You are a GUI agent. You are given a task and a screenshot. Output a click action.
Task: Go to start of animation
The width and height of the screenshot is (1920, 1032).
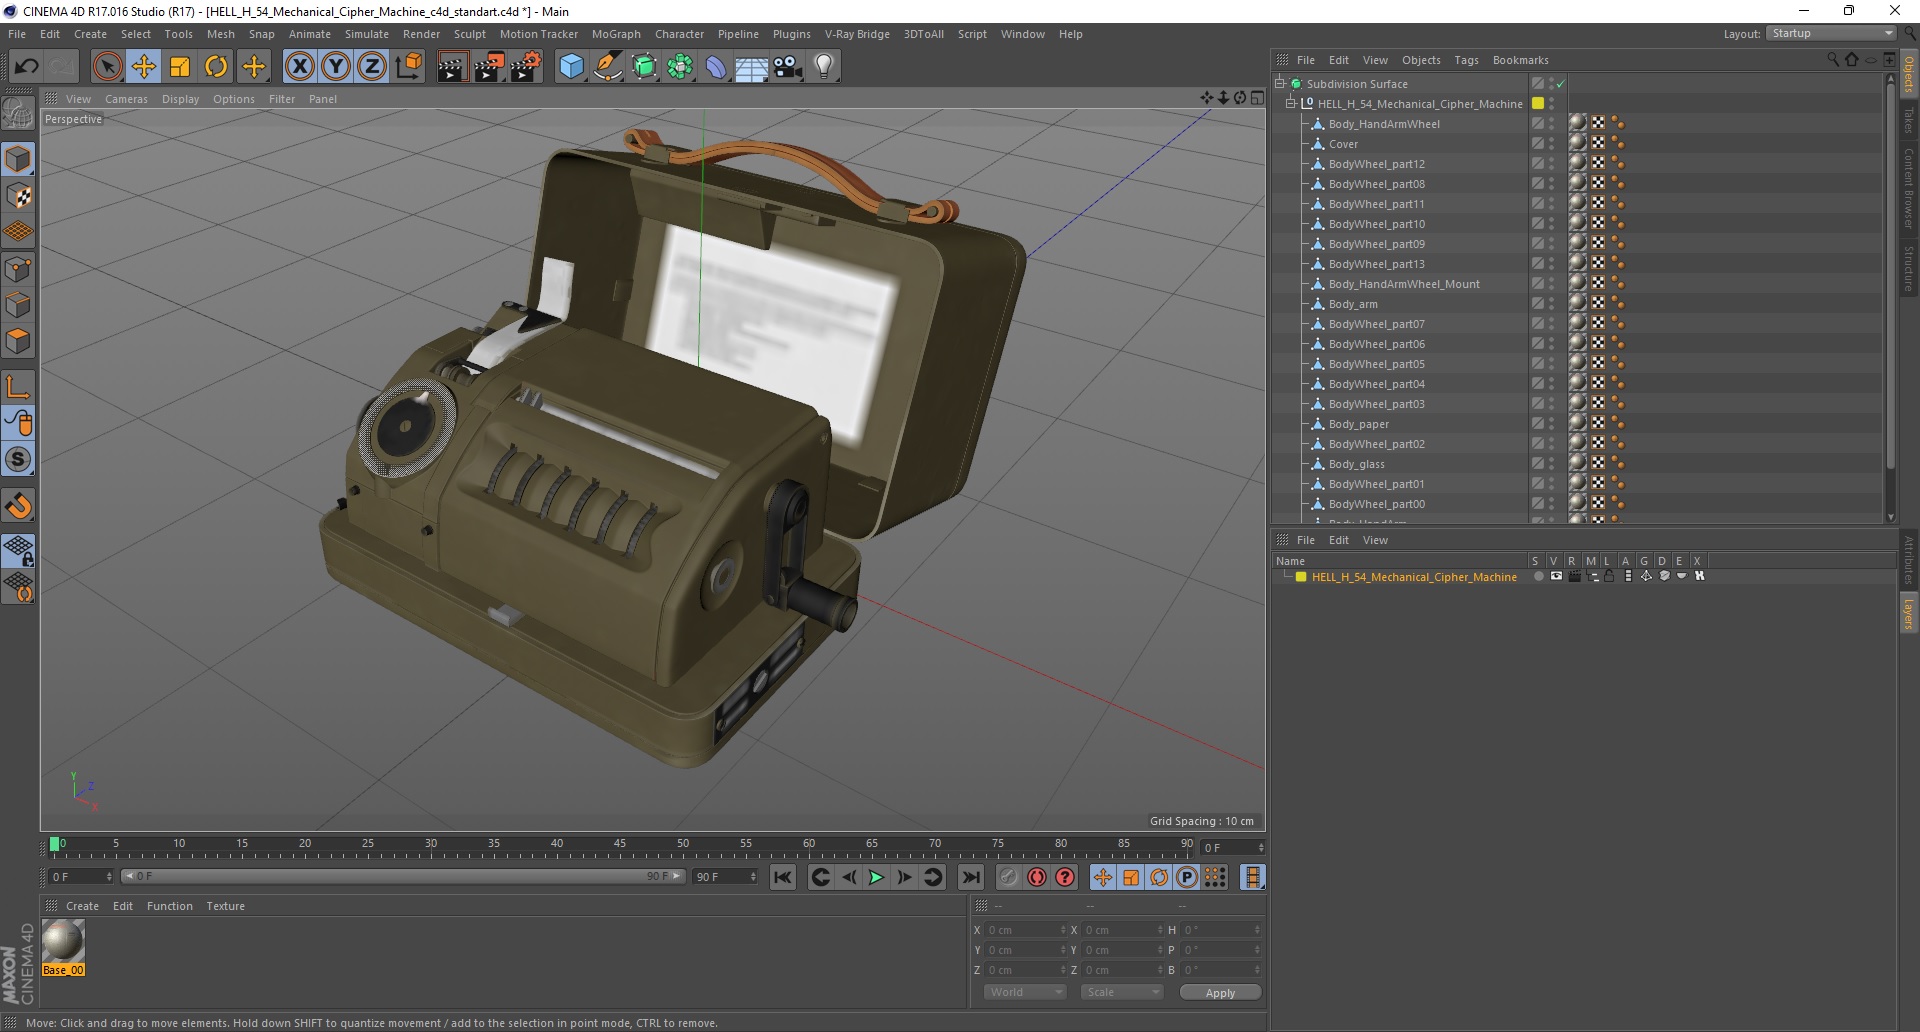(x=783, y=877)
